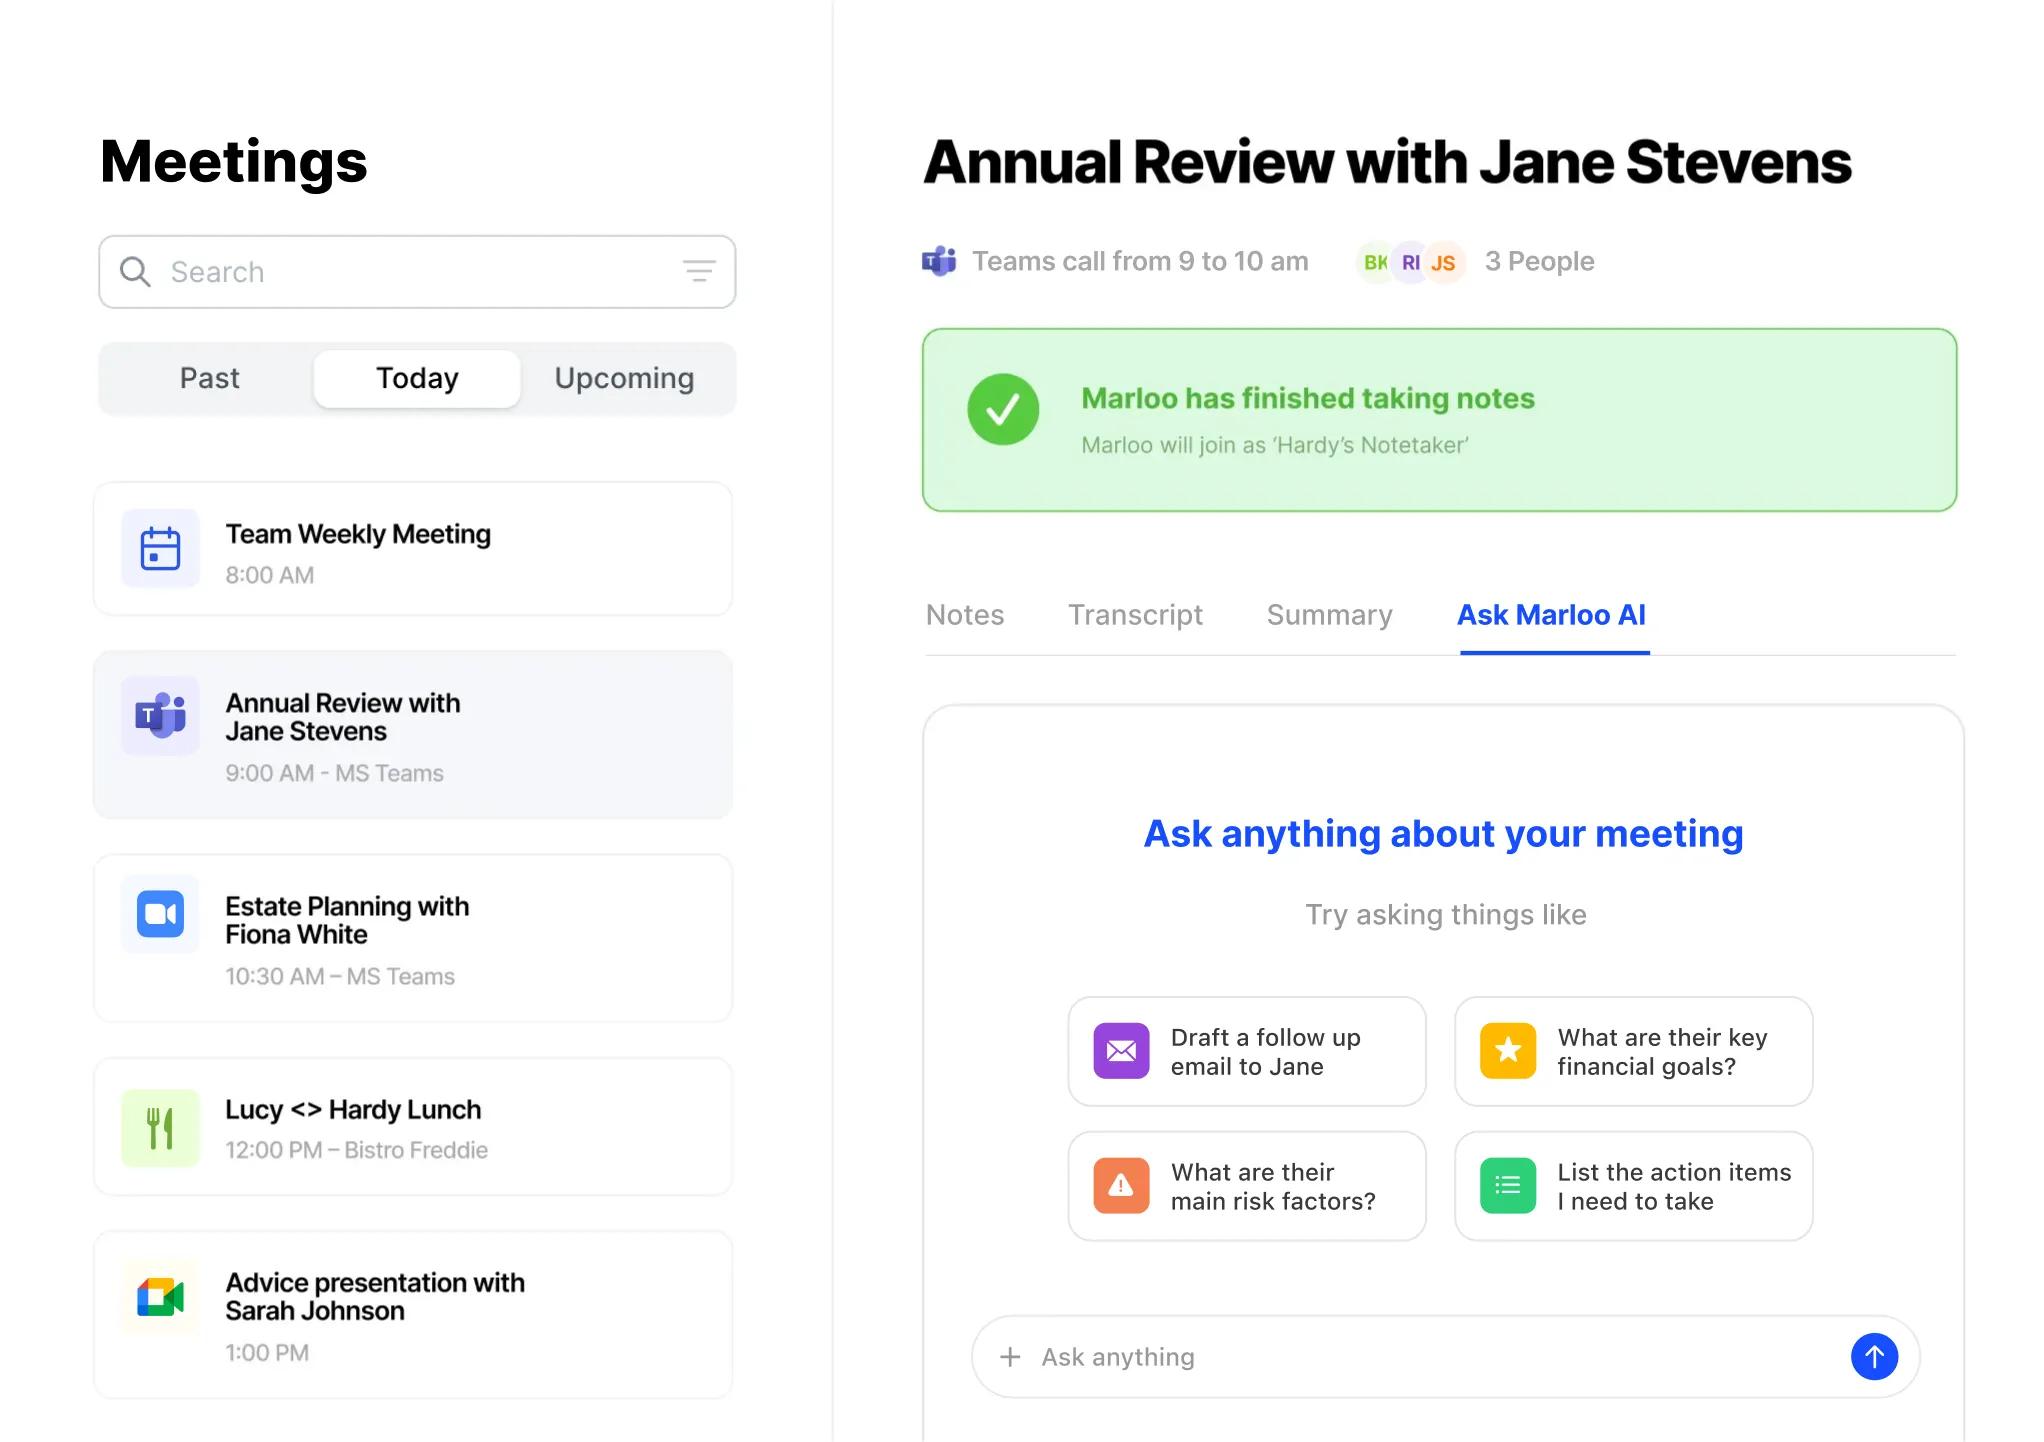
Task: Open the Transcript tab
Action: (1135, 615)
